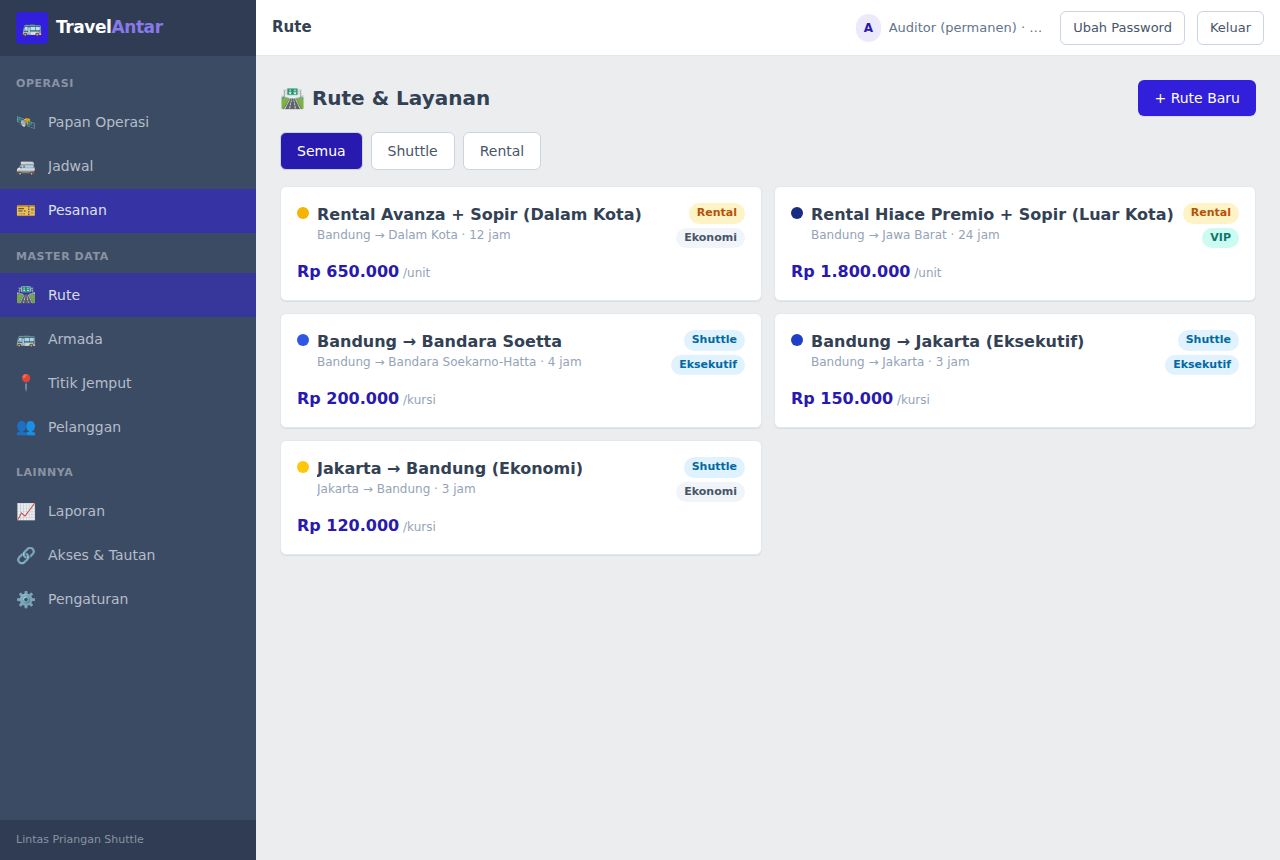Open the Jakarta → Bandung (Ekonomi) route title
Viewport: 1280px width, 860px height.
pyautogui.click(x=450, y=468)
